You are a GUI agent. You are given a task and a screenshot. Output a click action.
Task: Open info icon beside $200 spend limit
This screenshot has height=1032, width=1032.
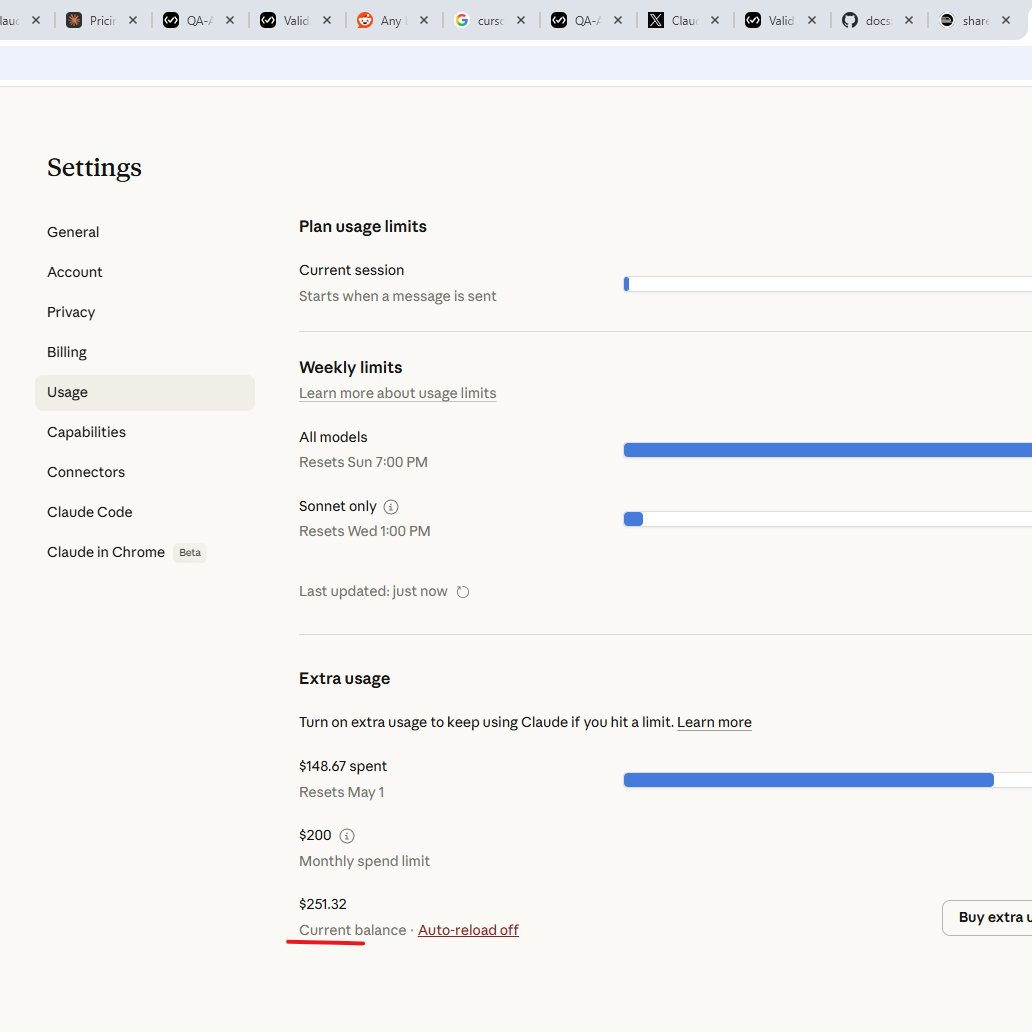coord(347,836)
